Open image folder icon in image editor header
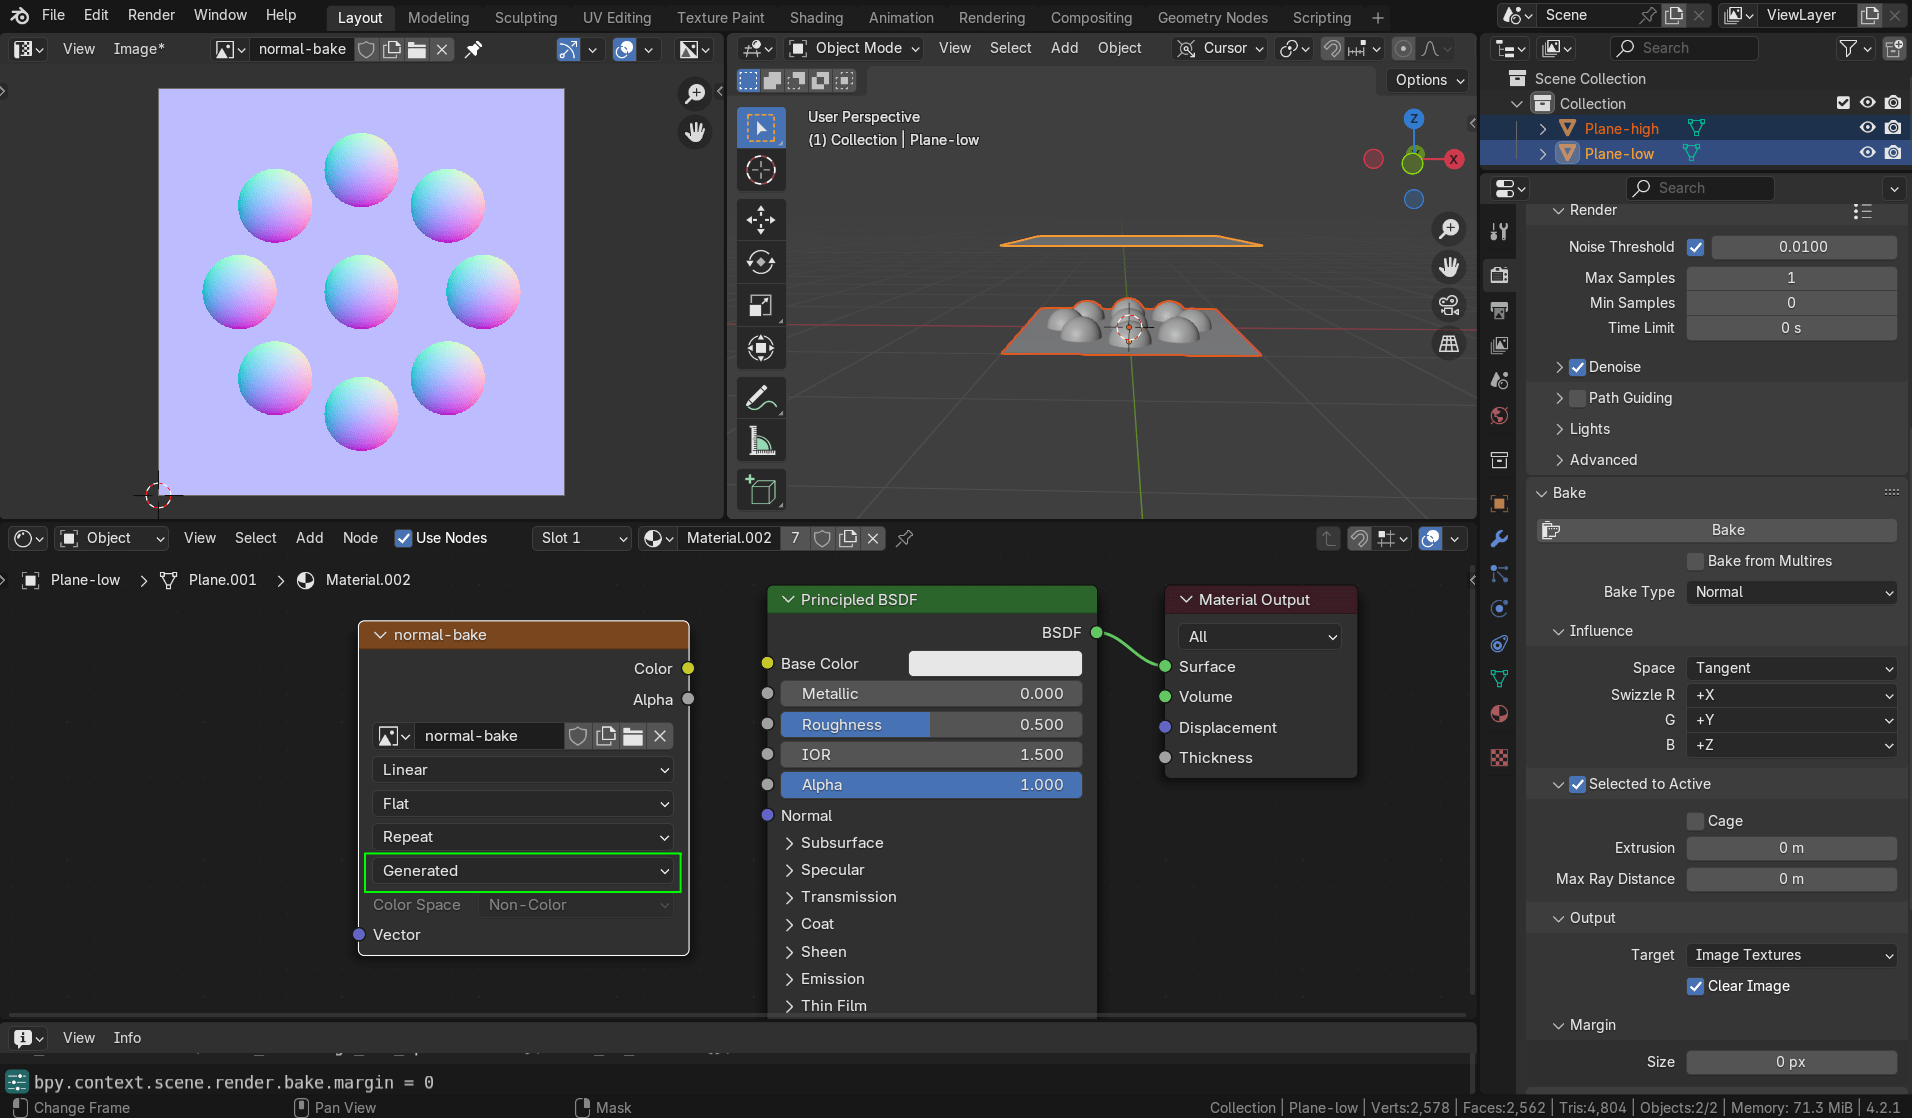 417,49
